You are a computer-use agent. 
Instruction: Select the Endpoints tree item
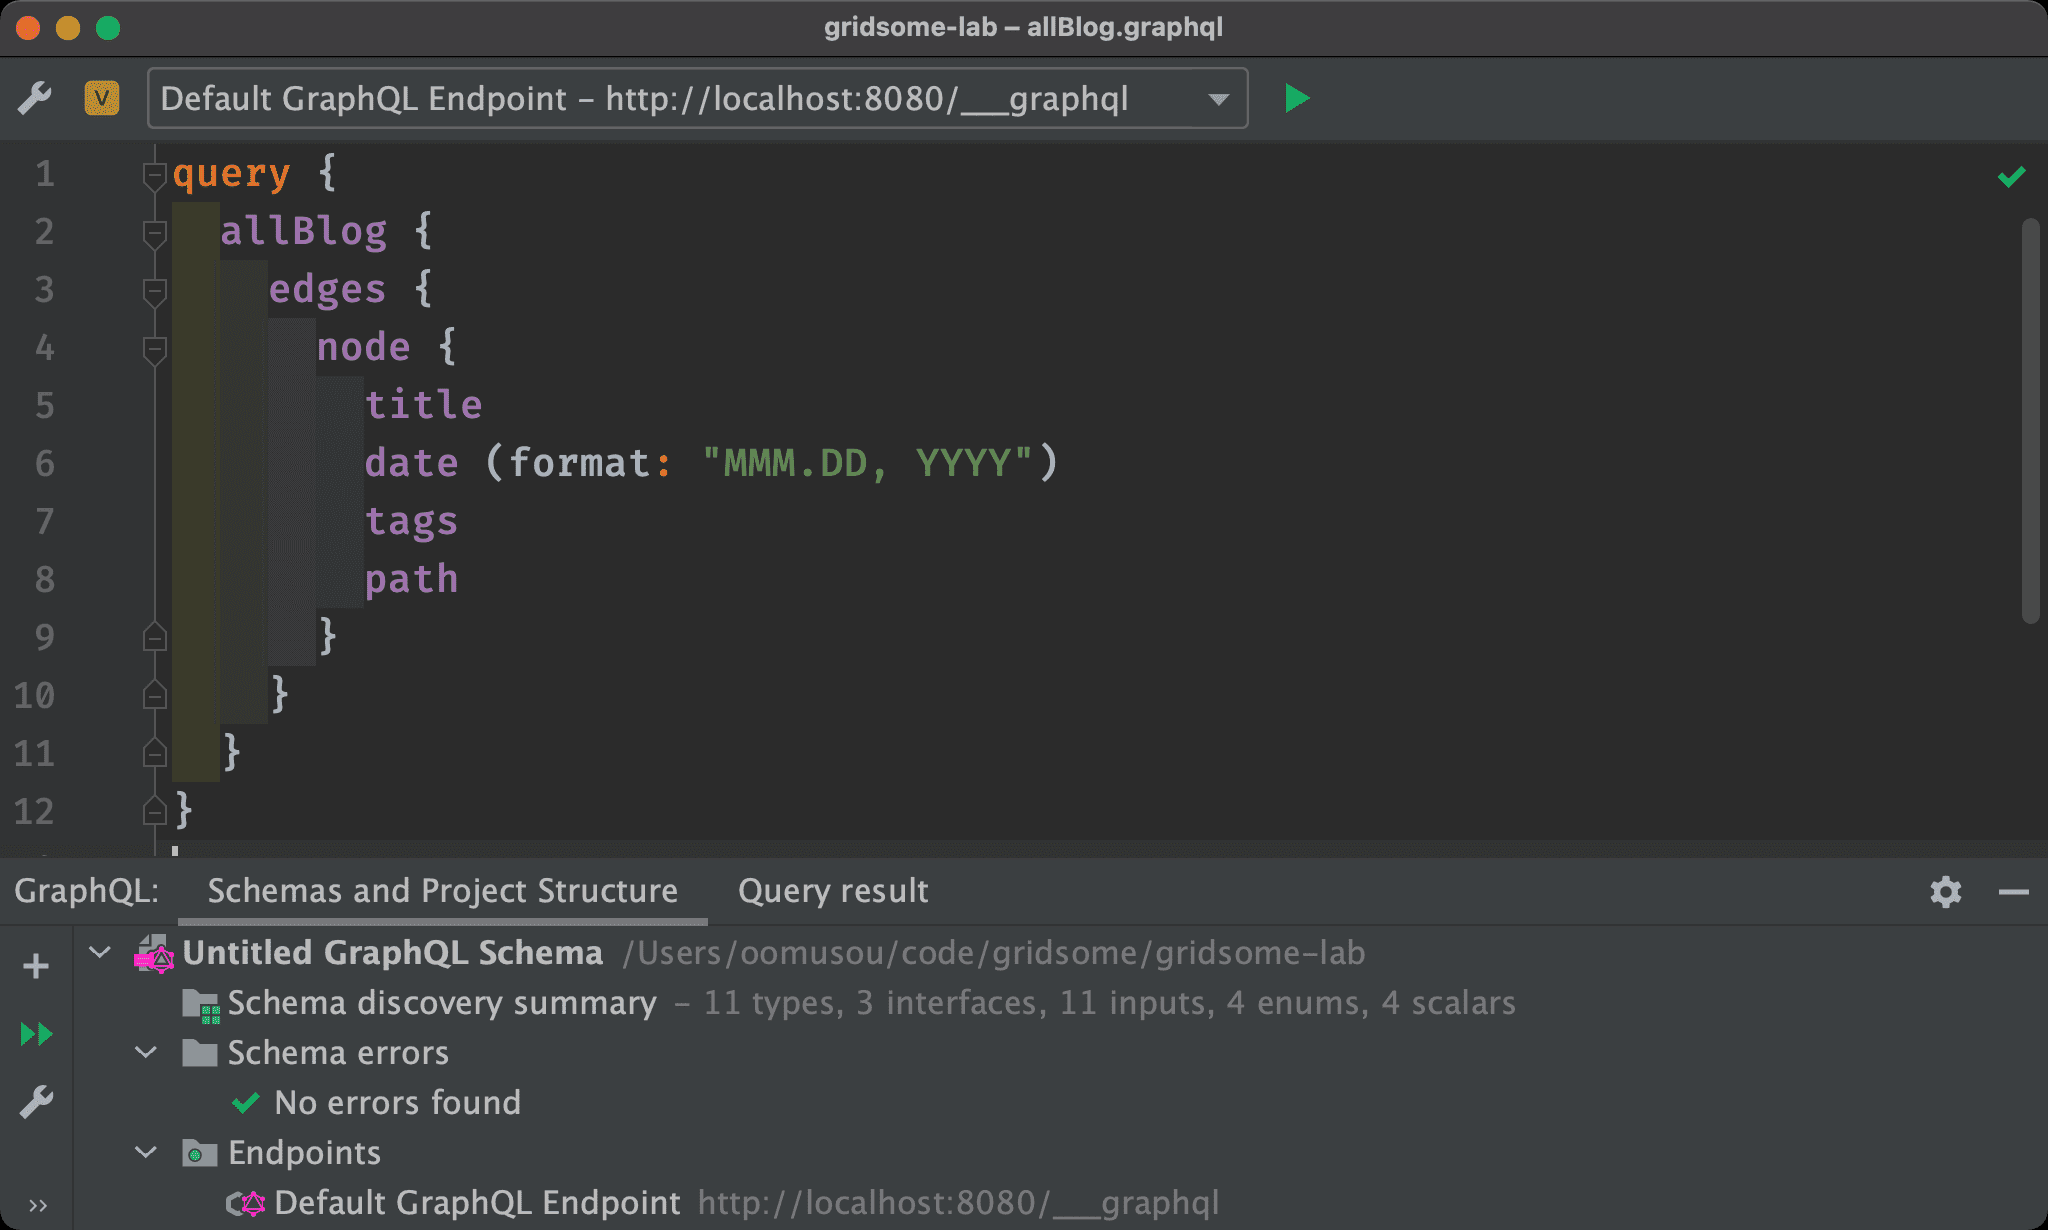[x=304, y=1153]
